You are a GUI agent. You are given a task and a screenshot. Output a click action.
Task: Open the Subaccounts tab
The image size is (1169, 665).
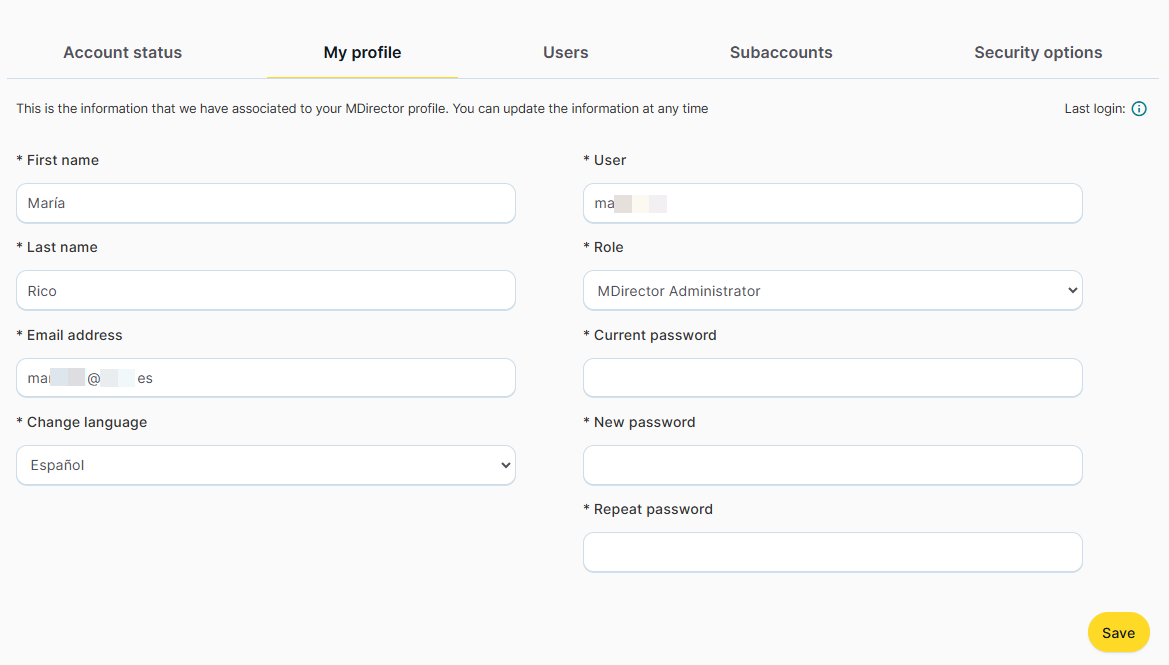tap(781, 53)
